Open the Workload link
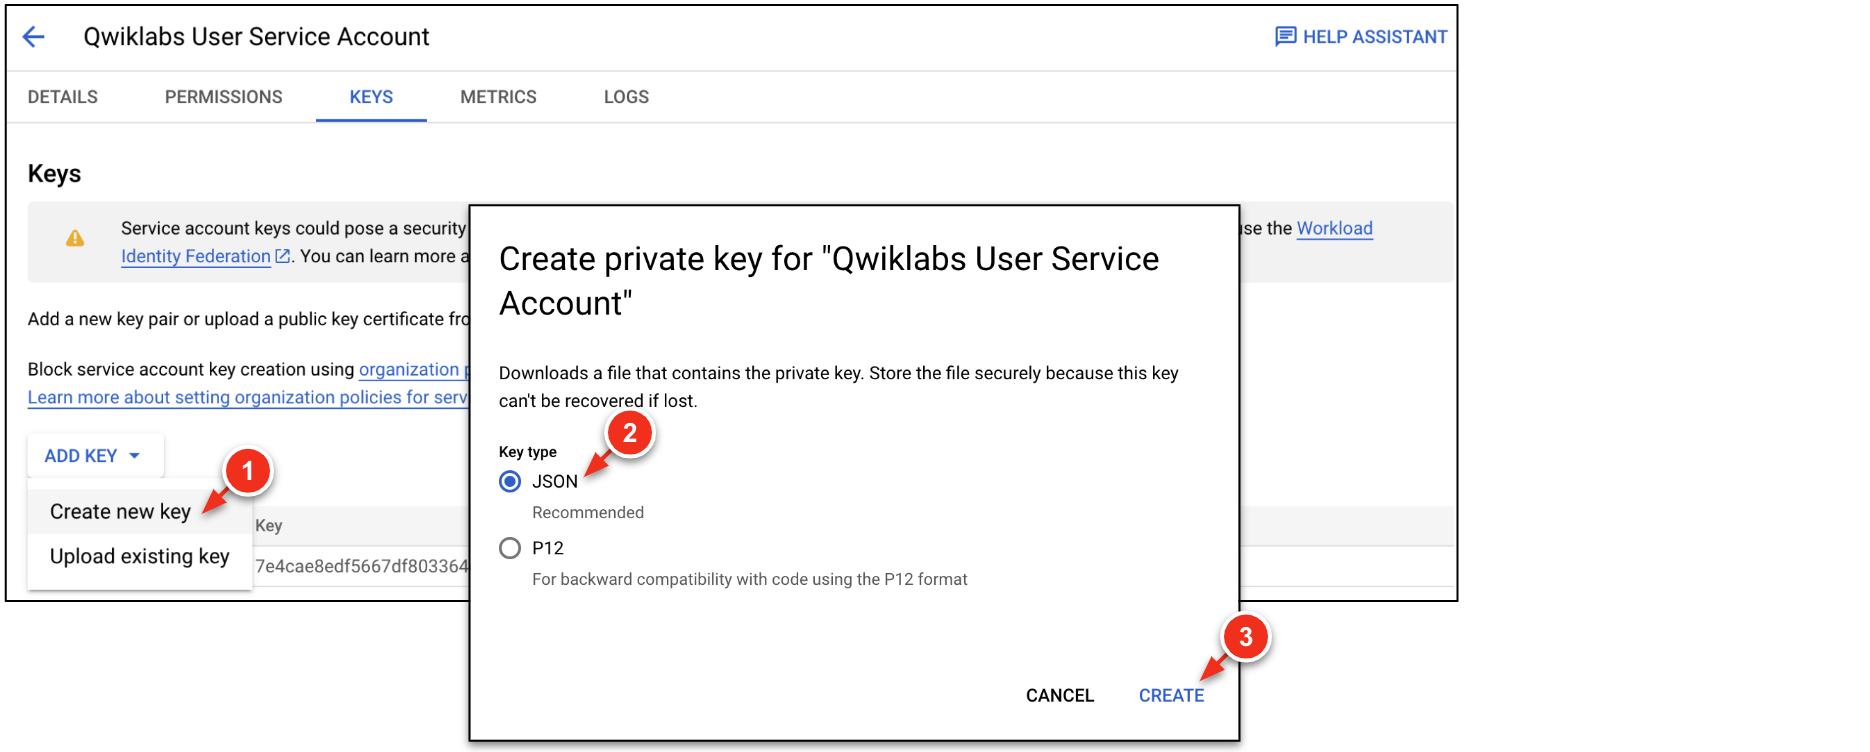1870x752 pixels. coord(1334,229)
